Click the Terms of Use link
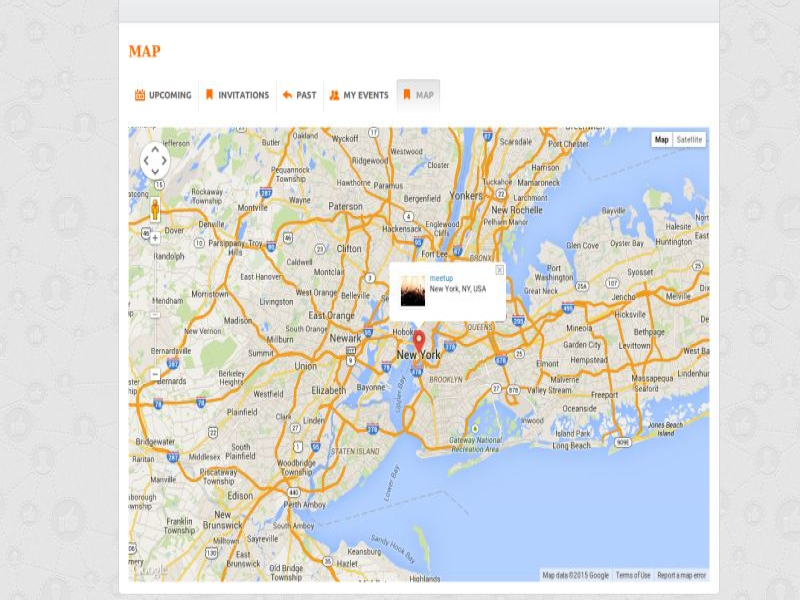Screen dimensions: 800x600 pyautogui.click(x=632, y=575)
